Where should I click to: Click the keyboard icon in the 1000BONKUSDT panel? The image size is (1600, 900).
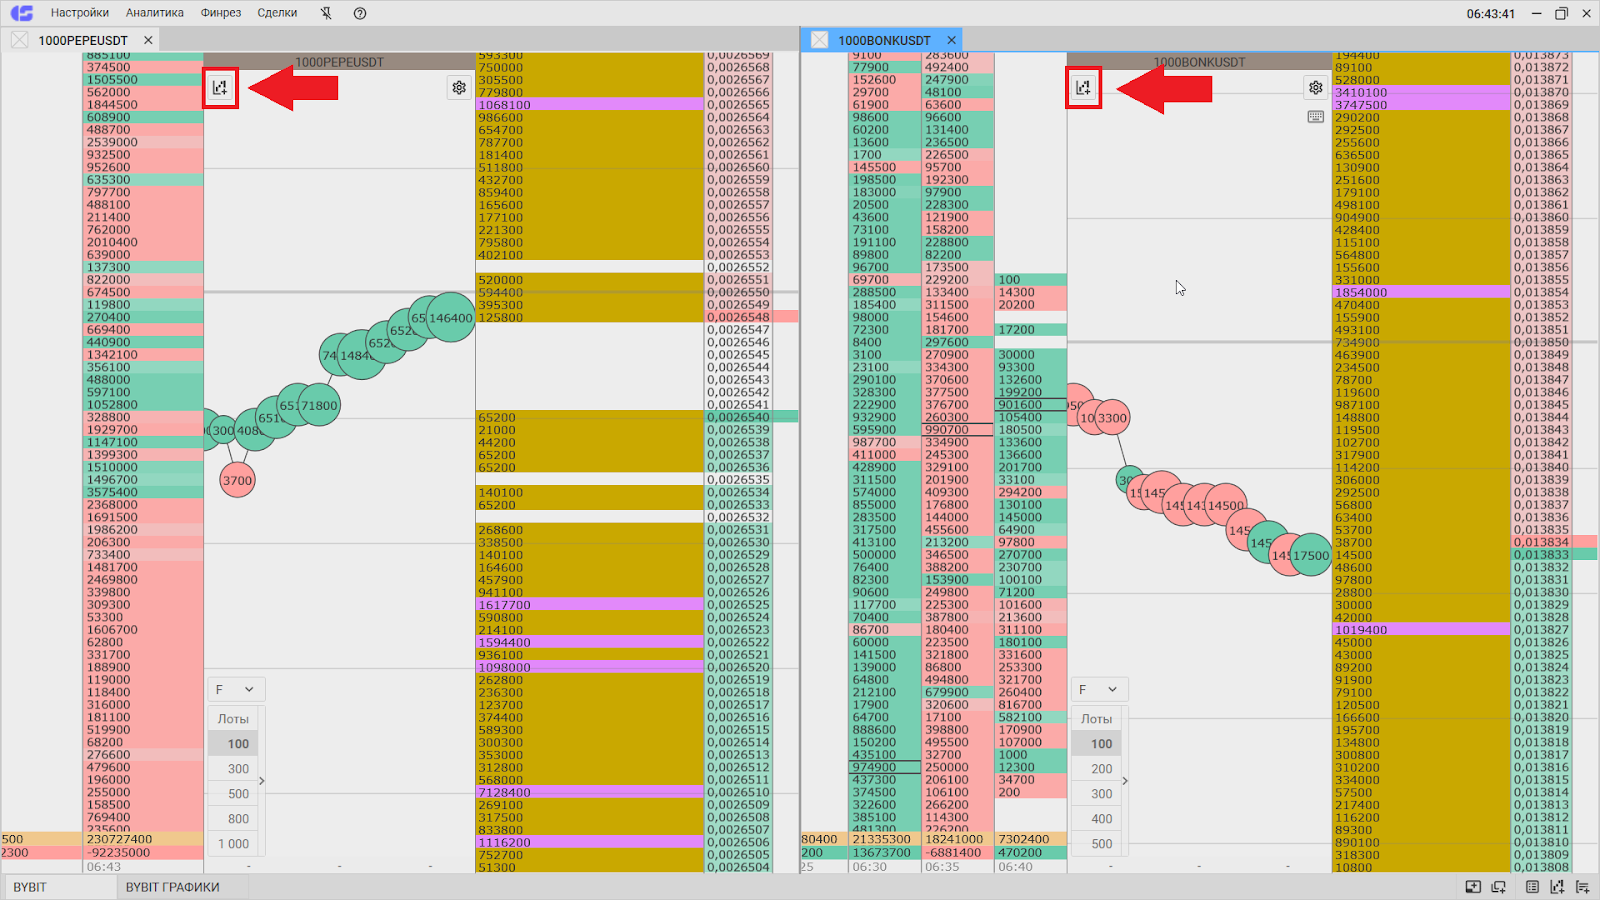[x=1316, y=117]
